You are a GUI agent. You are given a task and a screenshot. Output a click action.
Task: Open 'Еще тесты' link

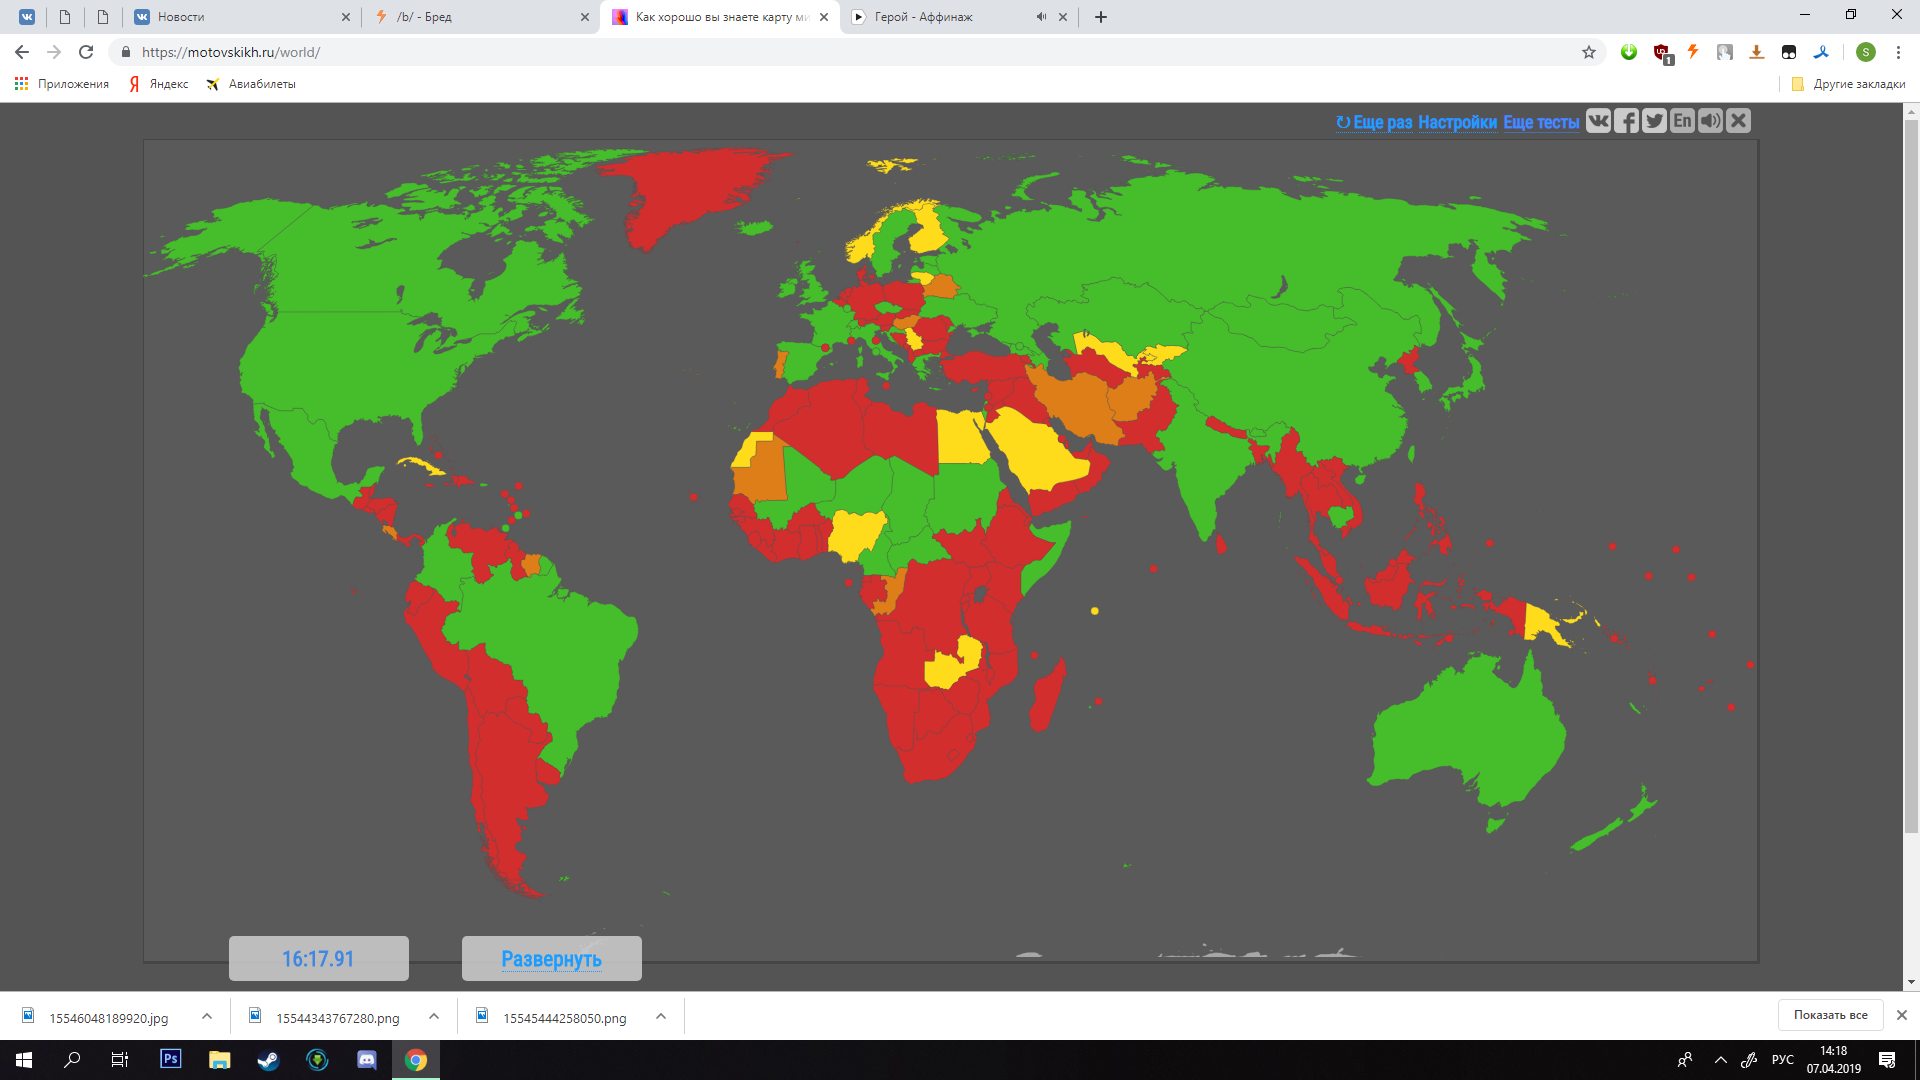click(x=1541, y=122)
